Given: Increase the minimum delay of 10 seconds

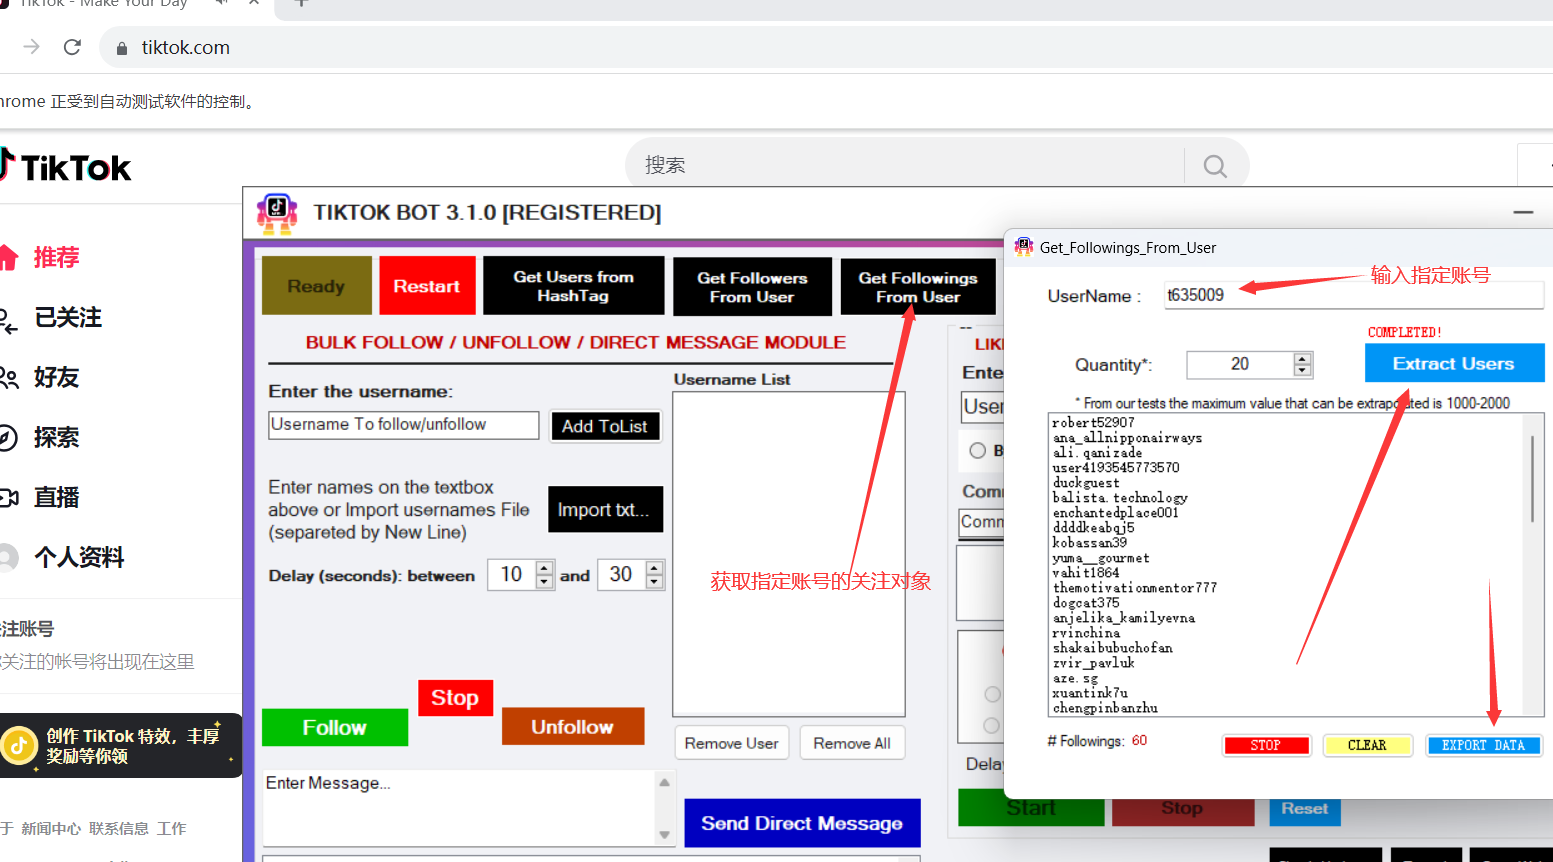Looking at the screenshot, I should pos(544,568).
